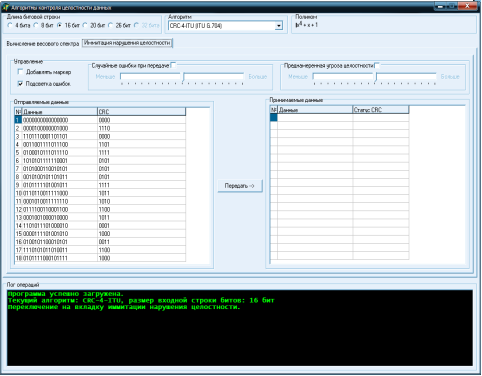
Task: Select the CRC cell of row 9
Action: [x=141, y=185]
